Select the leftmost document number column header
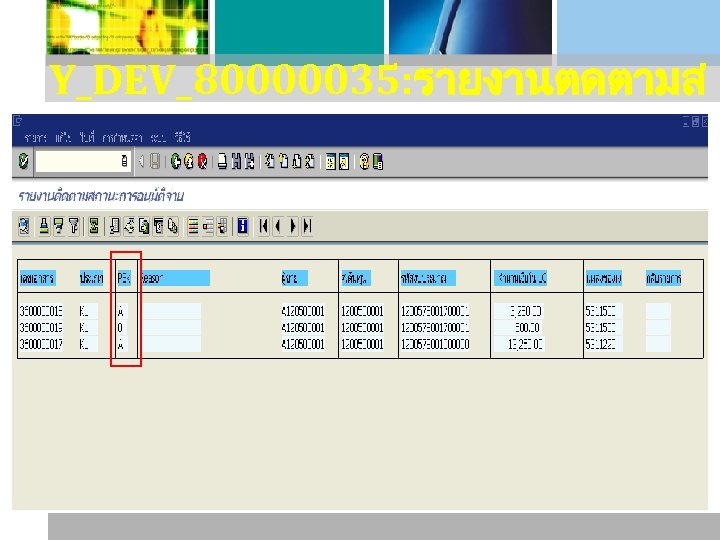The width and height of the screenshot is (720, 540). (38, 278)
